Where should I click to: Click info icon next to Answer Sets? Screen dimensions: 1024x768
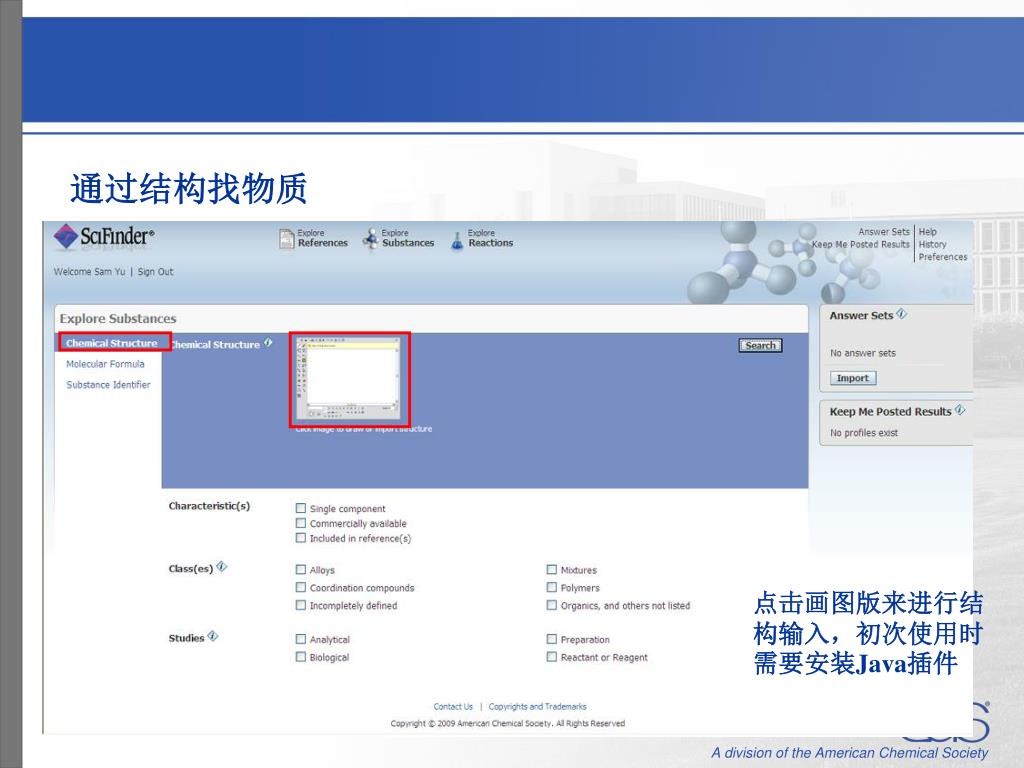[902, 314]
